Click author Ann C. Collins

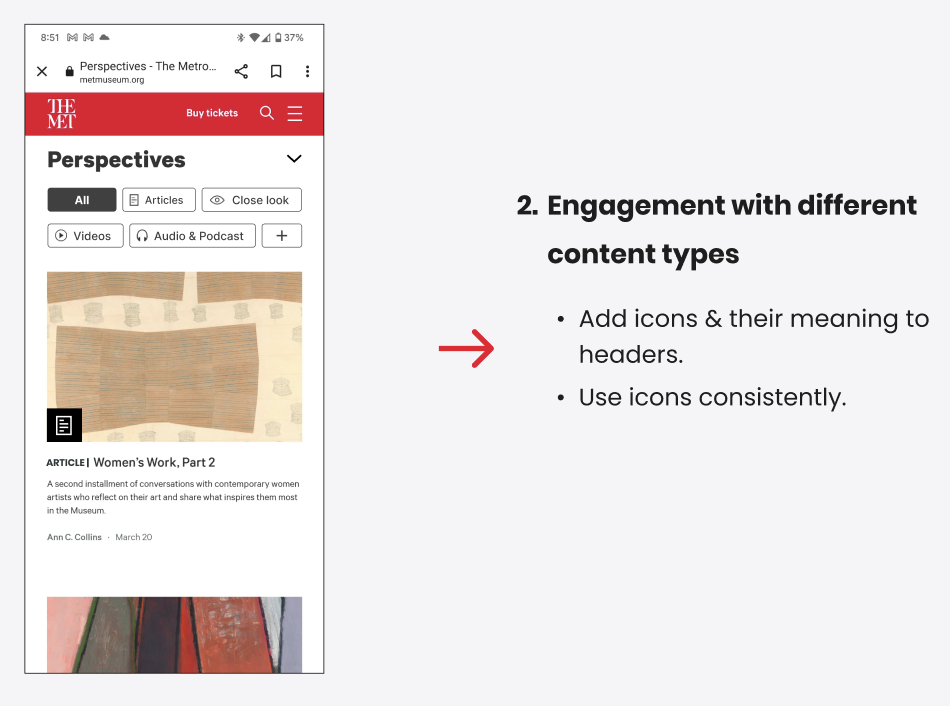pos(75,537)
